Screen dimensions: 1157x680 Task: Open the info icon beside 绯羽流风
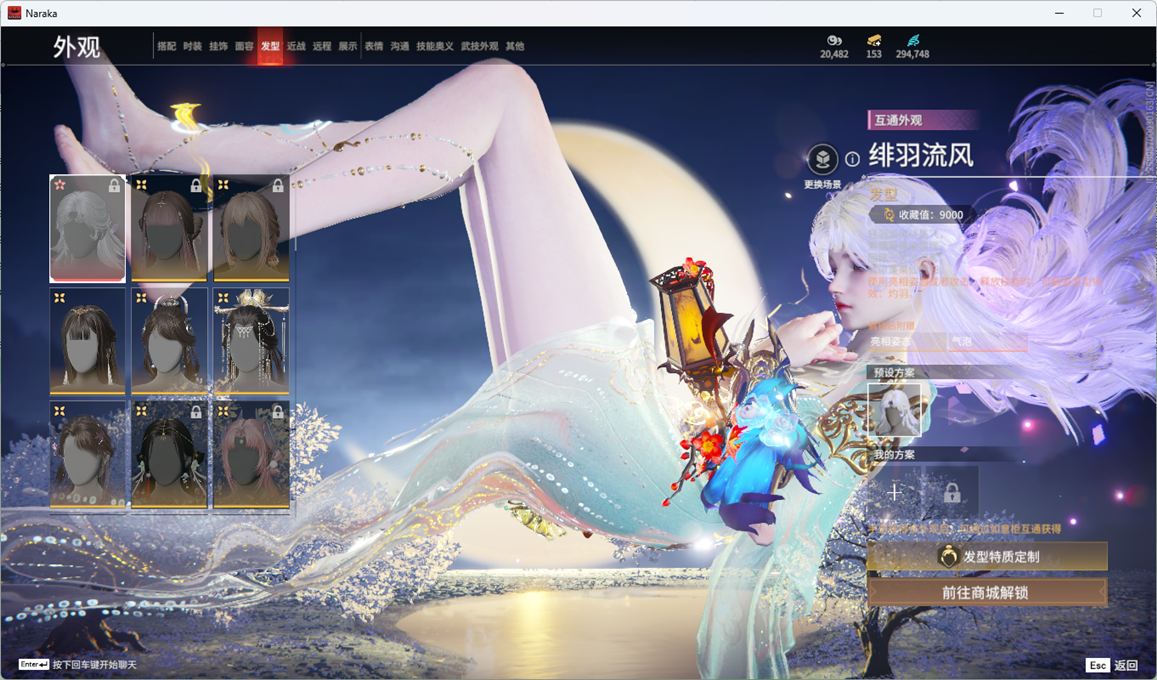852,159
